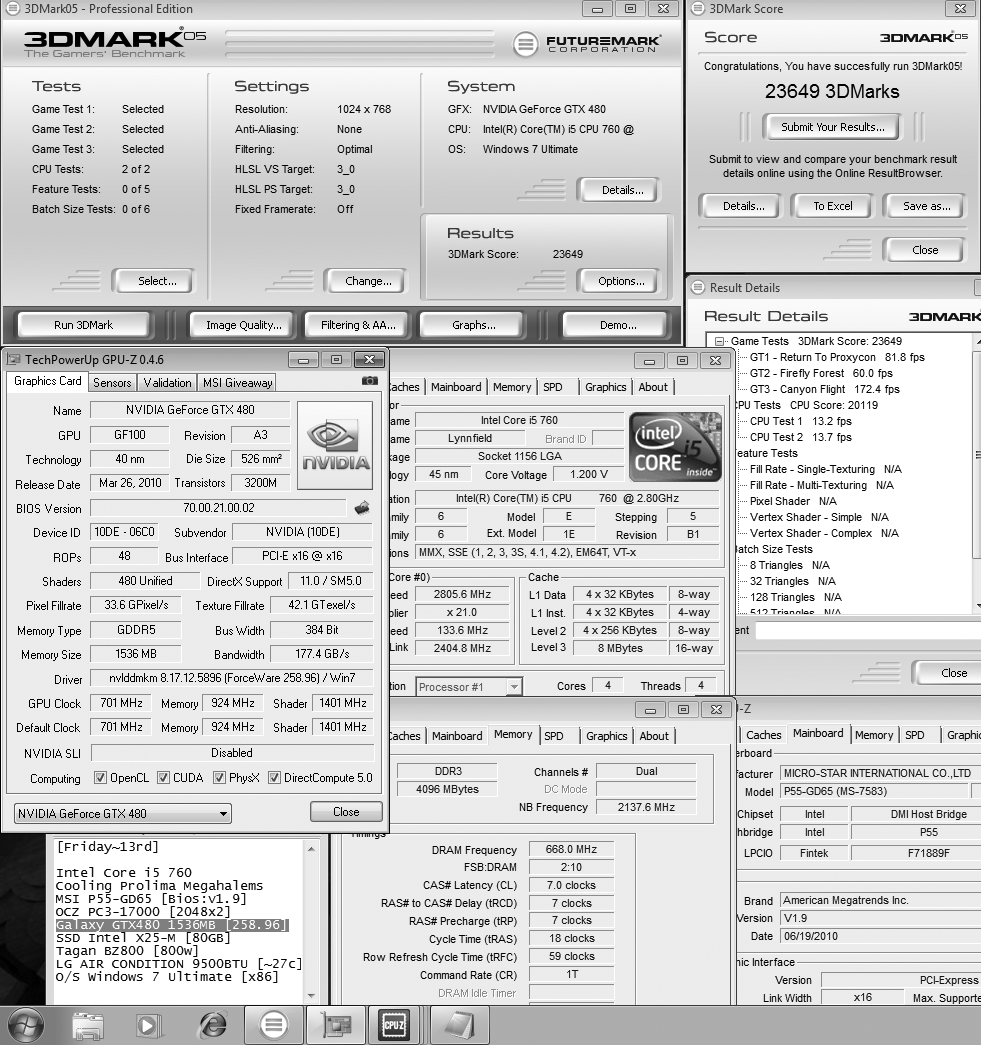This screenshot has height=1045, width=981.
Task: Click the GPU-Z screenshot camera icon
Action: 369,381
